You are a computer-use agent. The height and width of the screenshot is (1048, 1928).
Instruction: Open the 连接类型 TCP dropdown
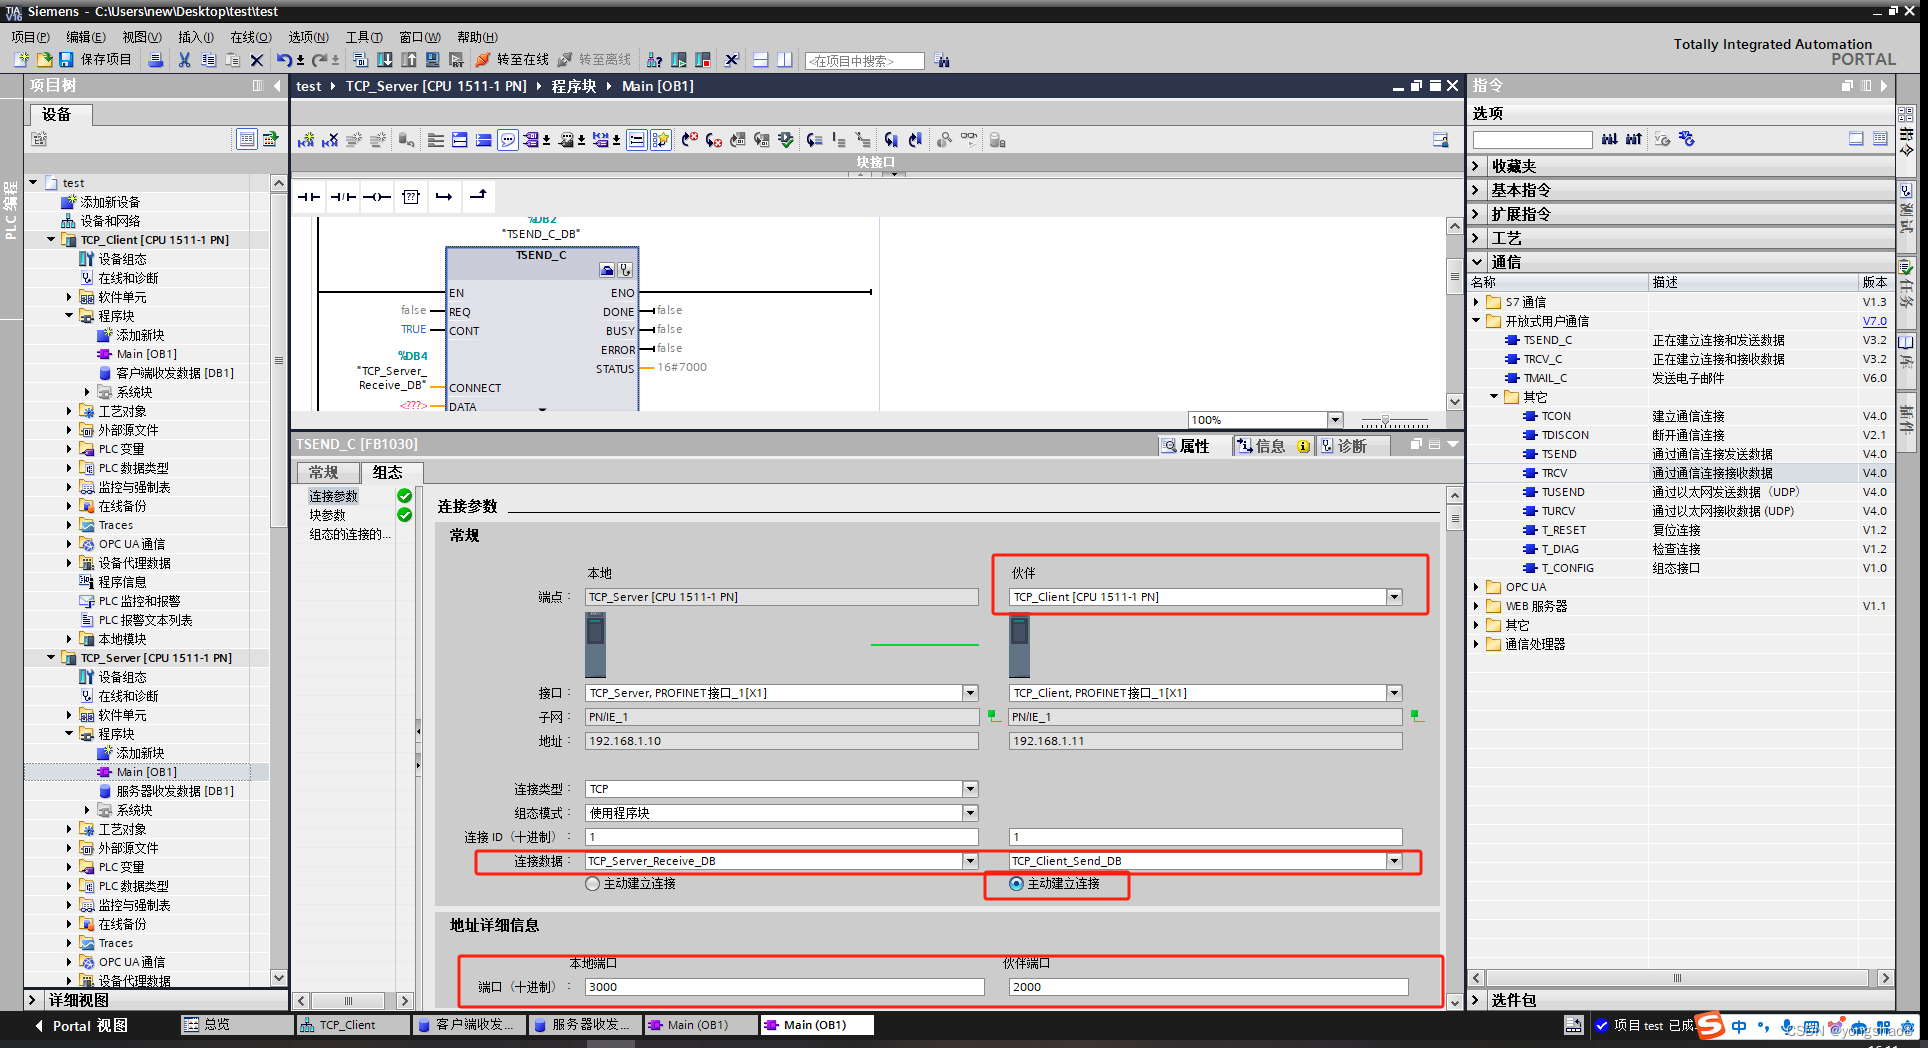[x=970, y=789]
